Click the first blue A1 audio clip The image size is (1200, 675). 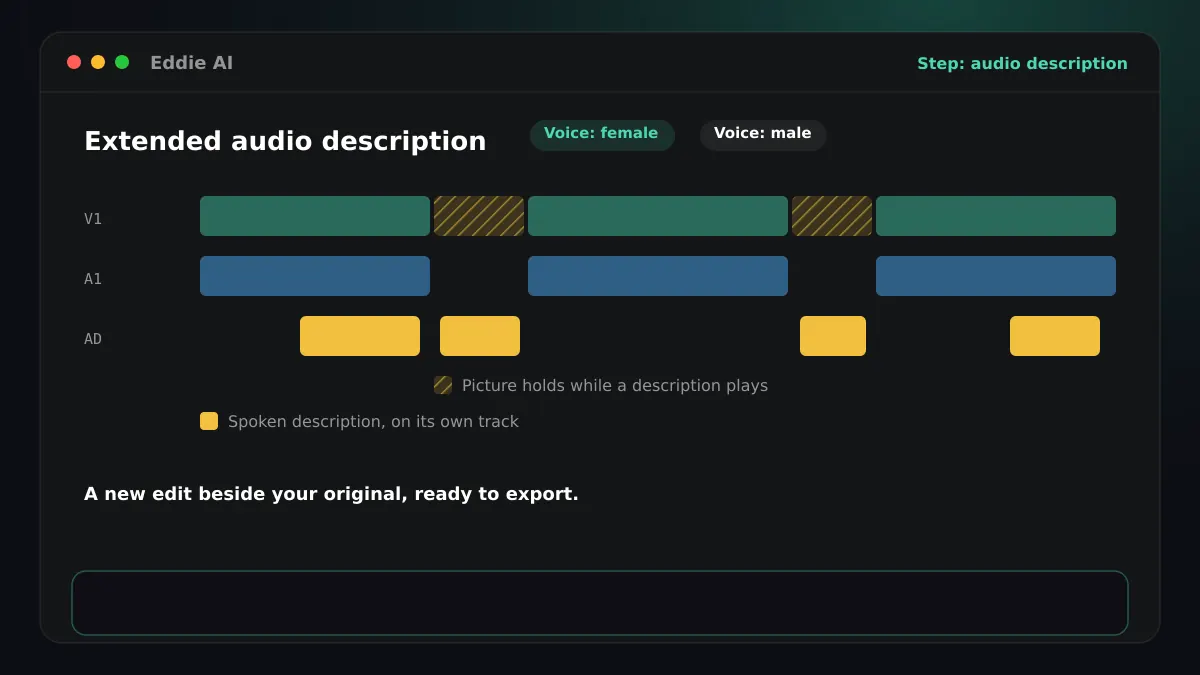click(315, 276)
